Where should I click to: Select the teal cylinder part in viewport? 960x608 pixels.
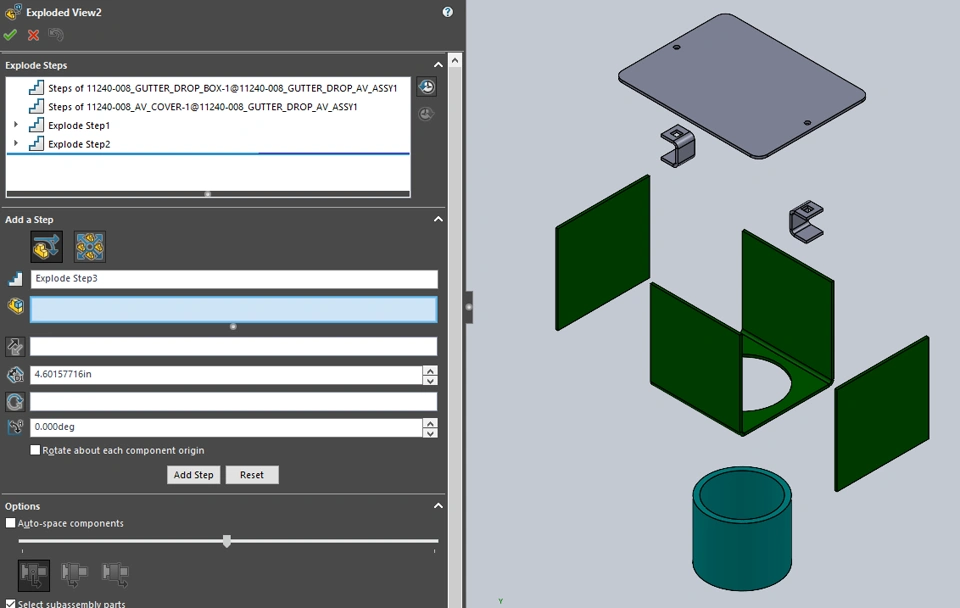click(741, 528)
